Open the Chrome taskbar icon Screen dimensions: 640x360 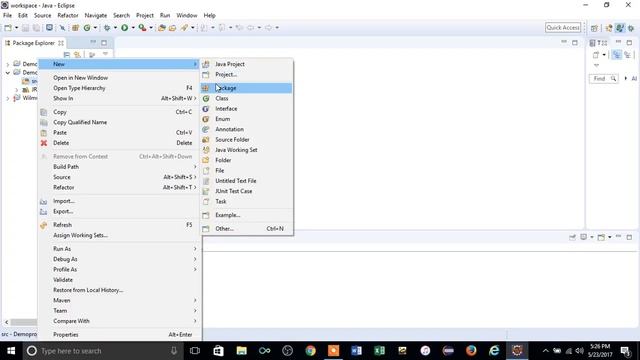click(311, 351)
